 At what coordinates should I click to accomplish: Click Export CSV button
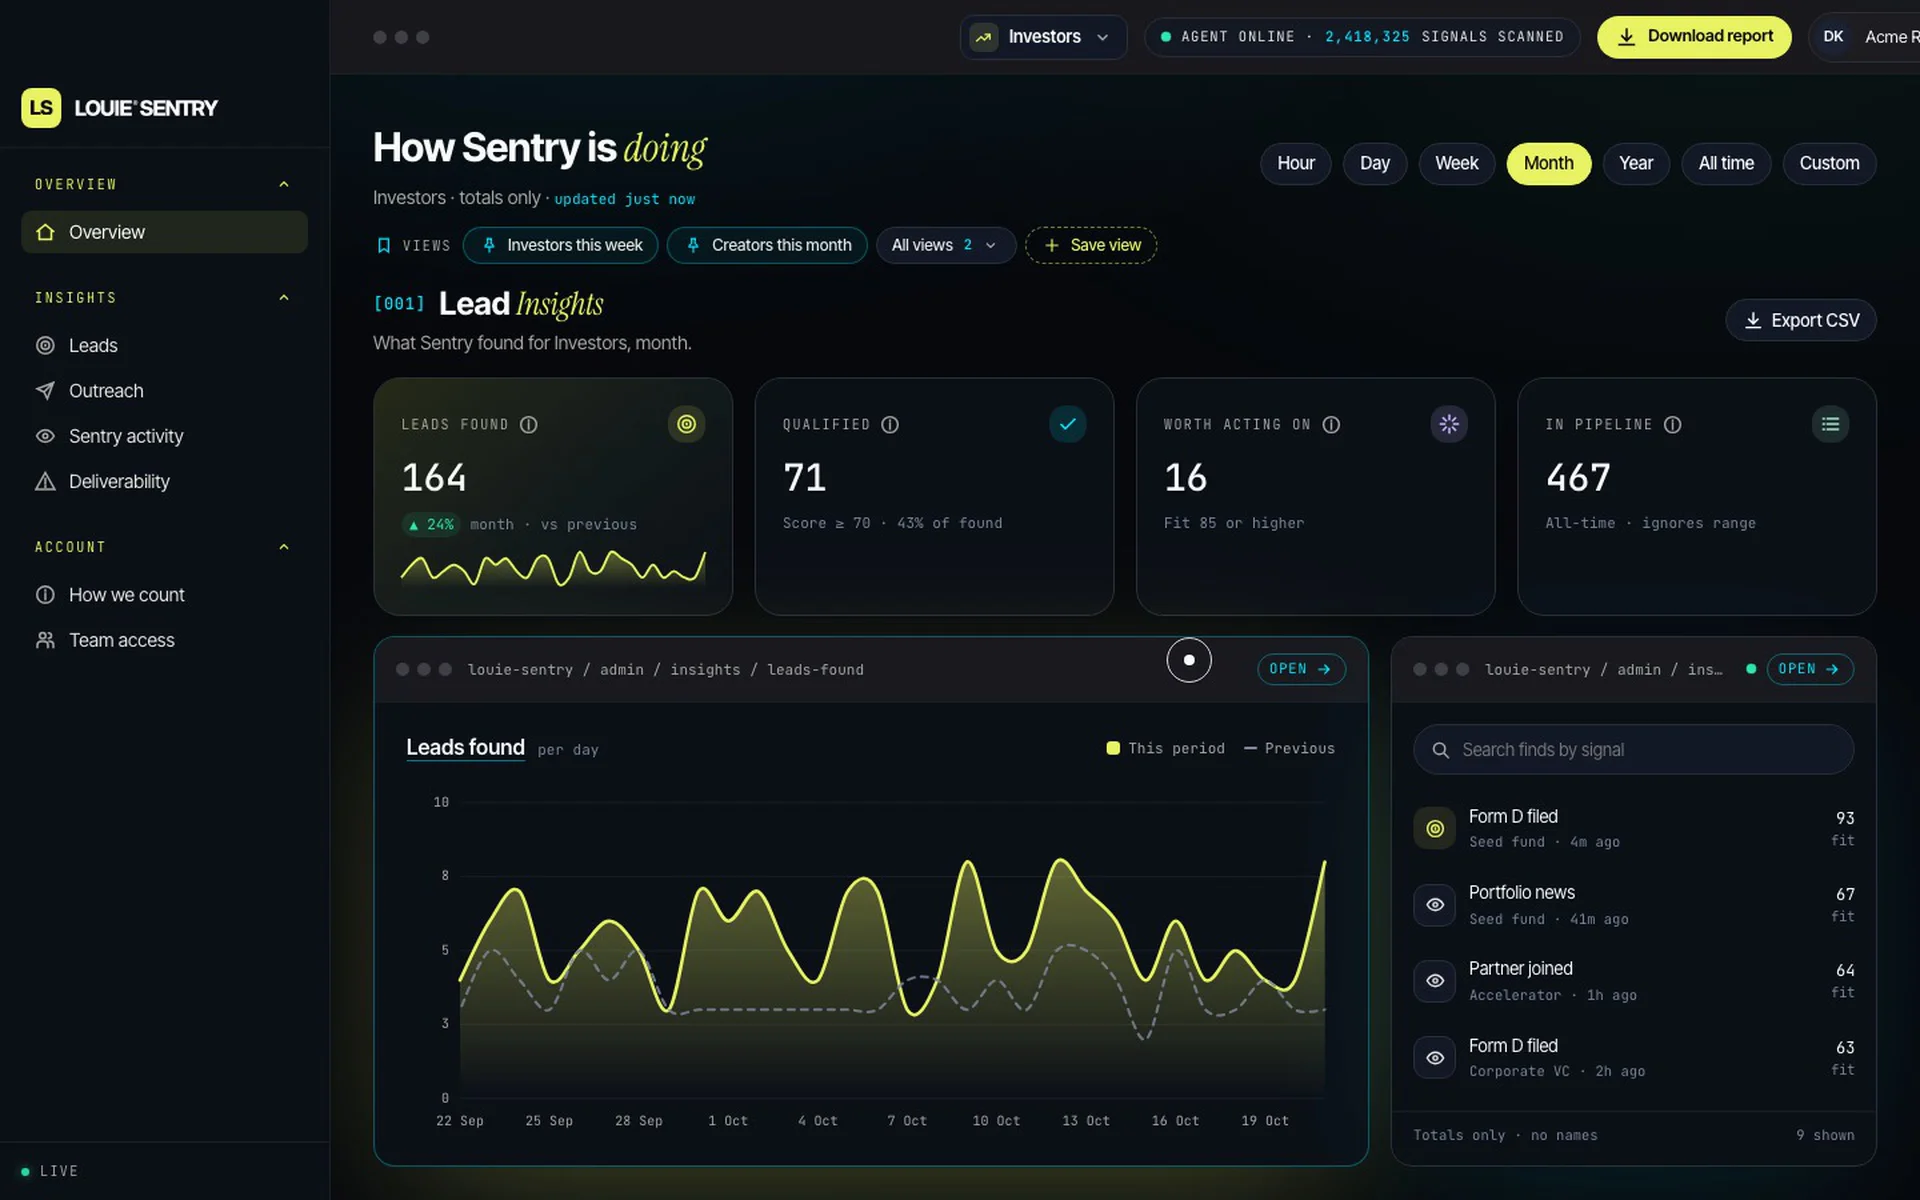point(1800,321)
